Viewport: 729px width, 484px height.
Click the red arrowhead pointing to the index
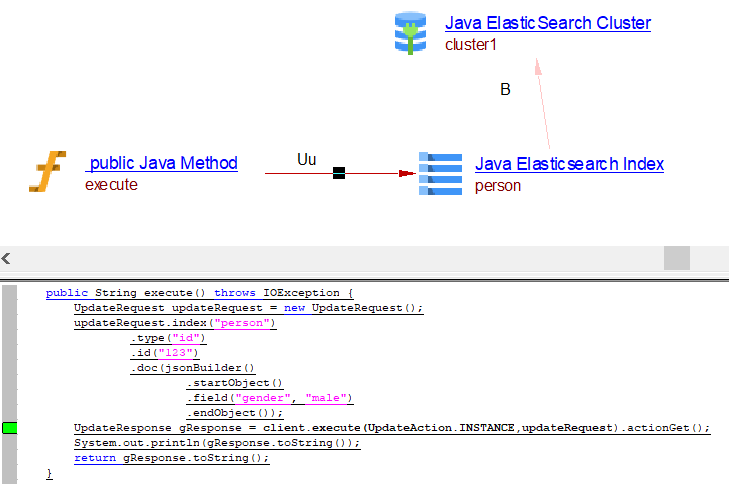(x=406, y=173)
